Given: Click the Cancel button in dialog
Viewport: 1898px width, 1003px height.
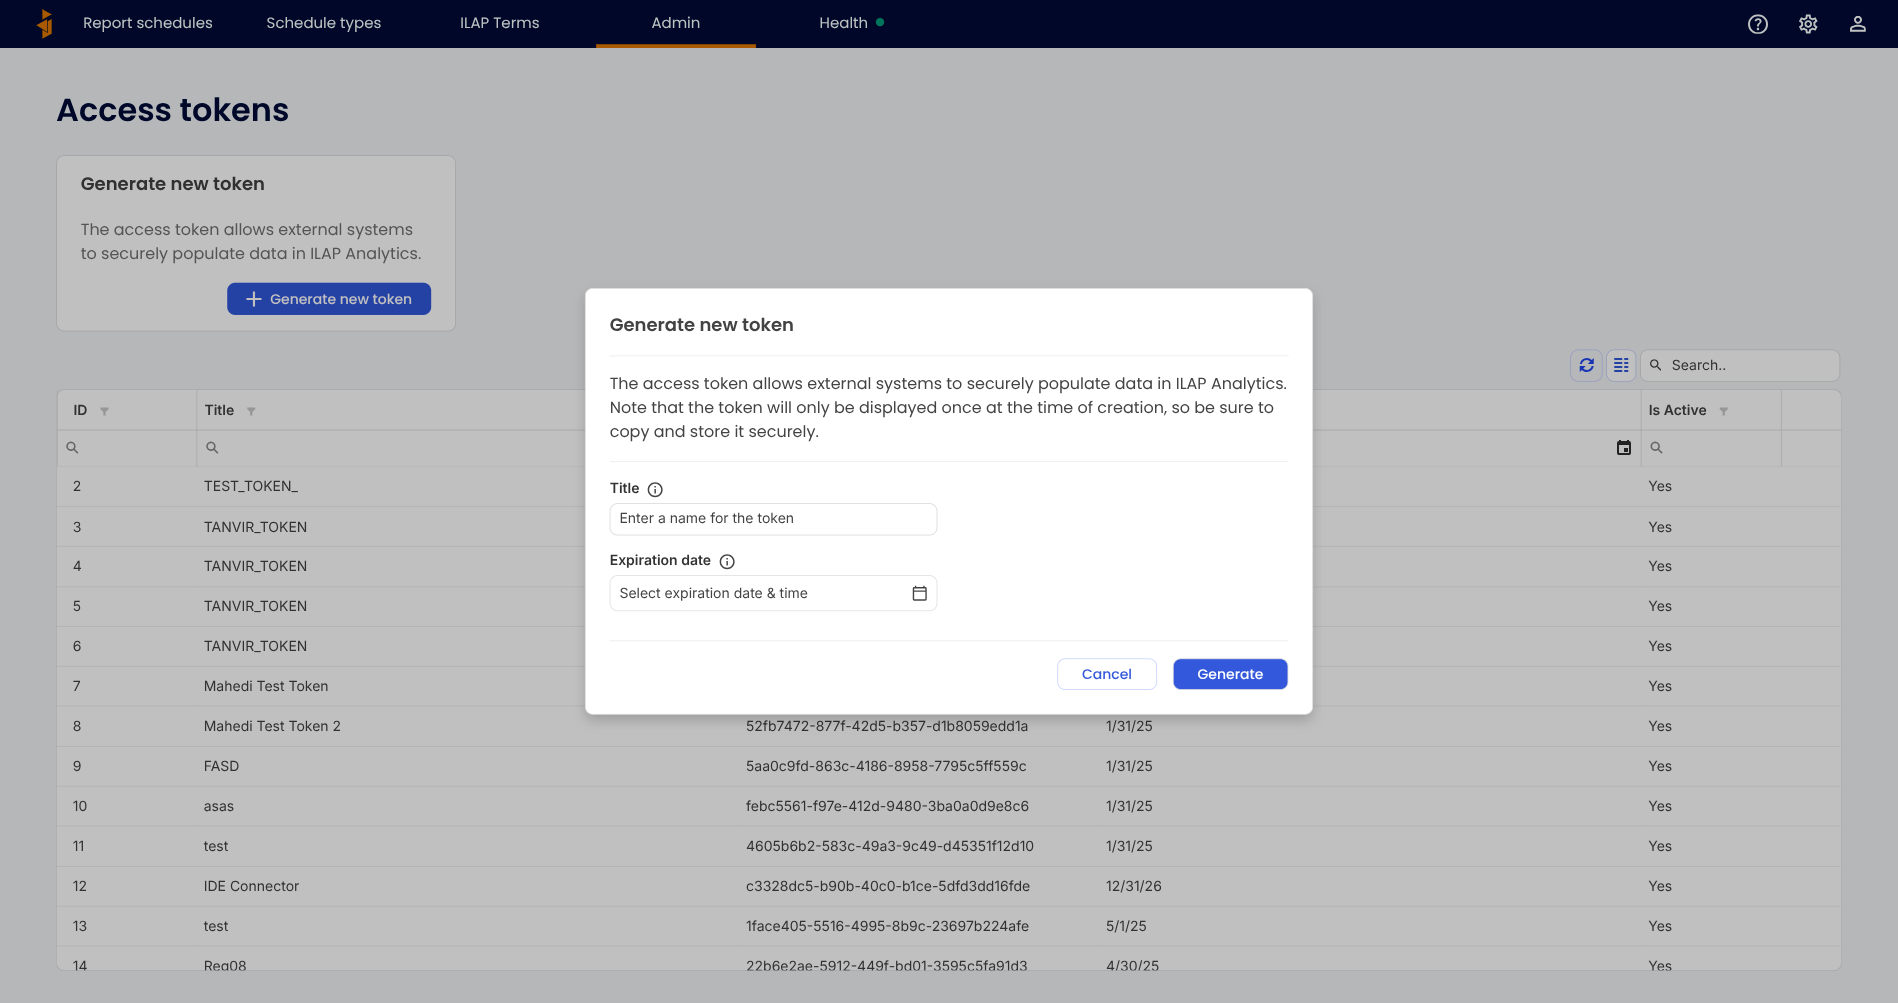Looking at the screenshot, I should pyautogui.click(x=1107, y=674).
